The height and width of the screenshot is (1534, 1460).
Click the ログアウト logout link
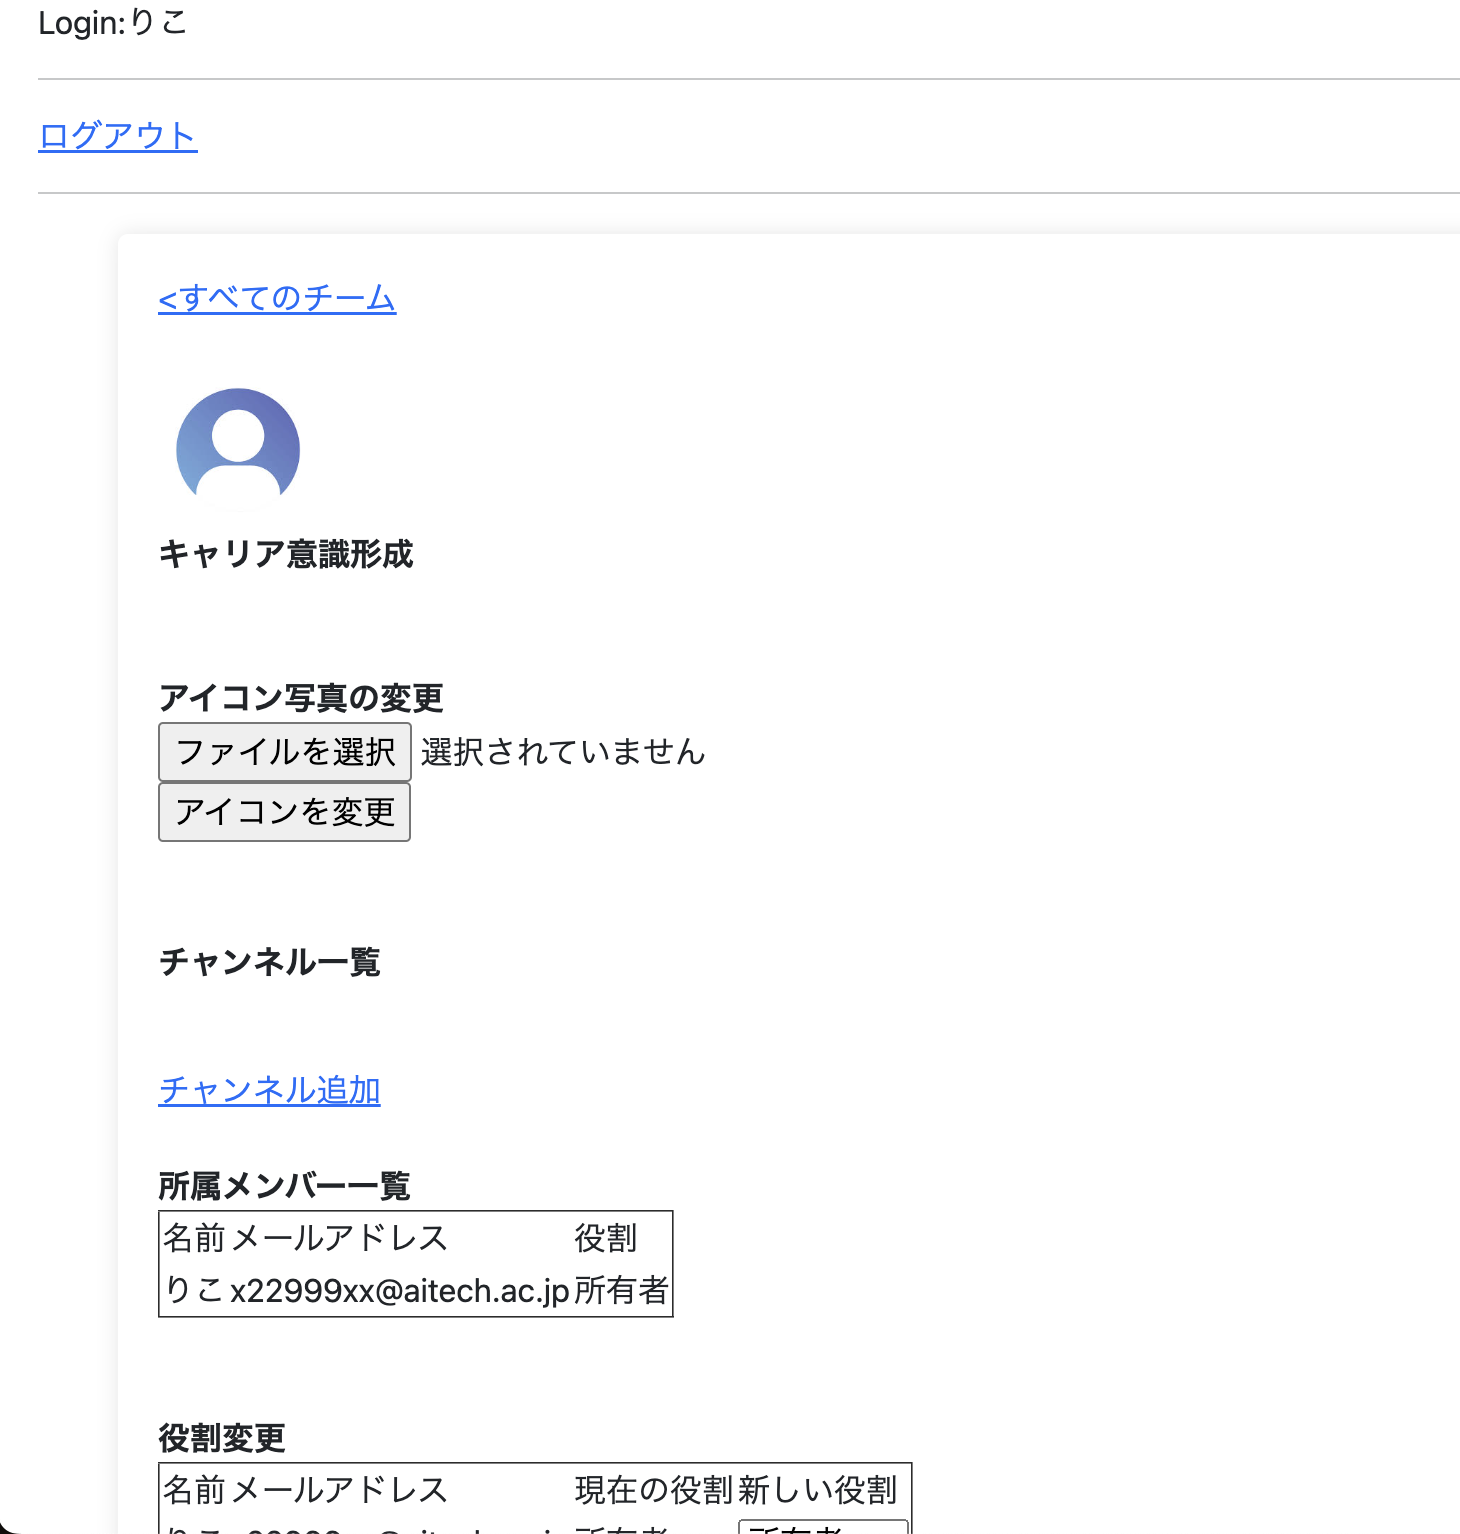118,136
